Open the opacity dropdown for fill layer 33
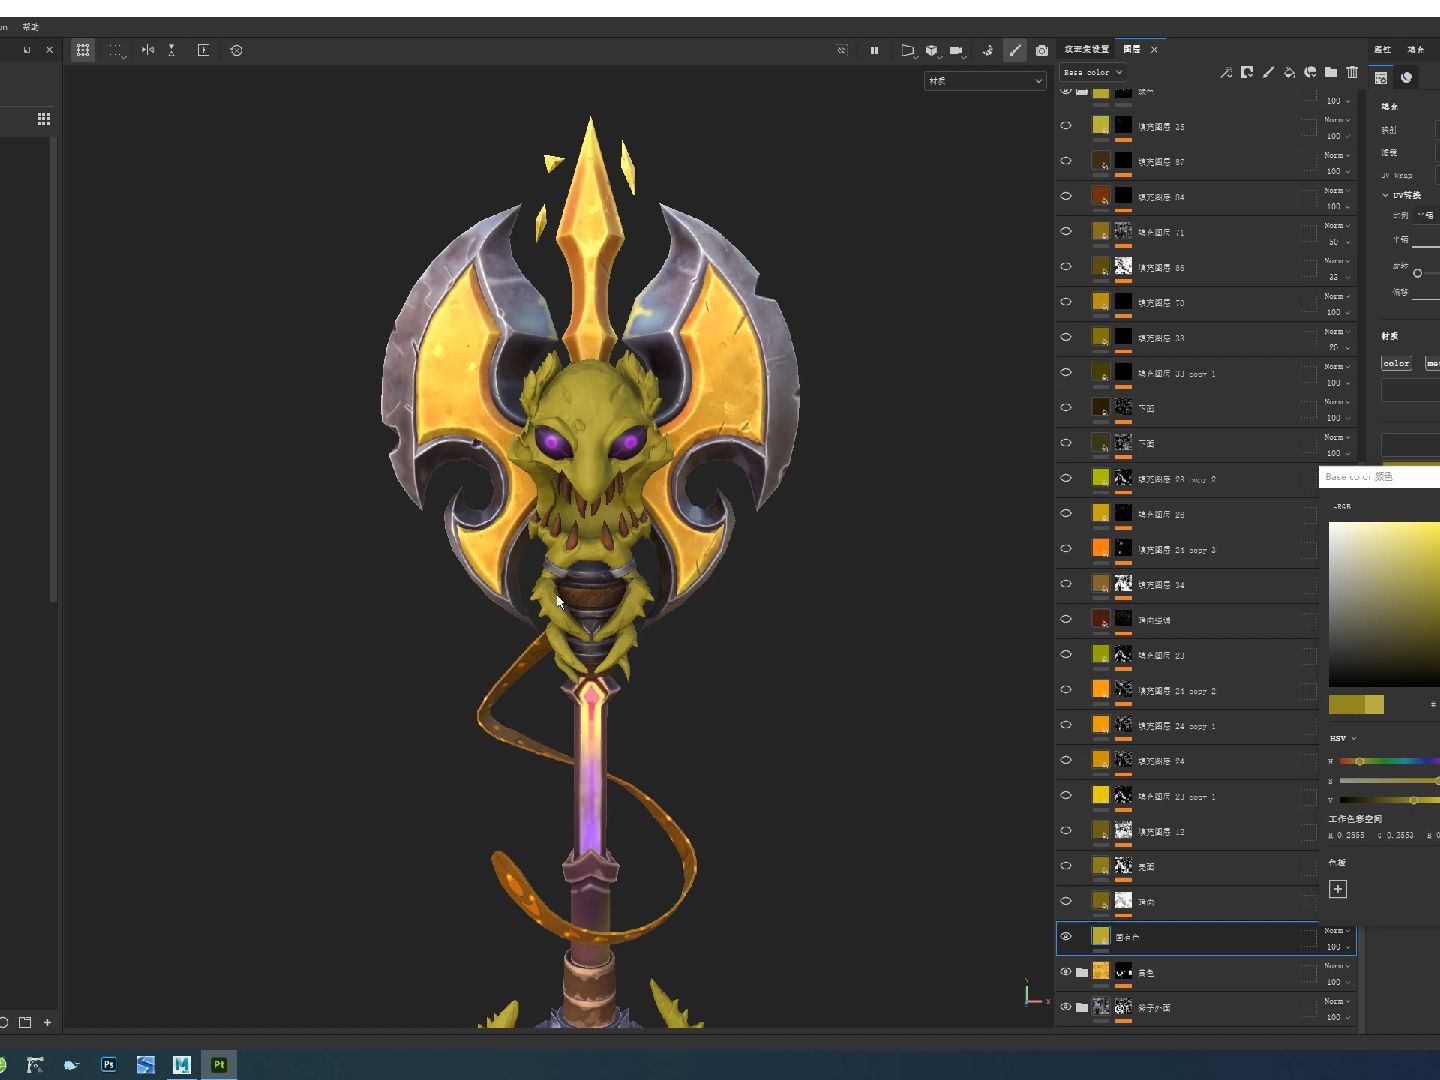The height and width of the screenshot is (1080, 1440). 1336,347
